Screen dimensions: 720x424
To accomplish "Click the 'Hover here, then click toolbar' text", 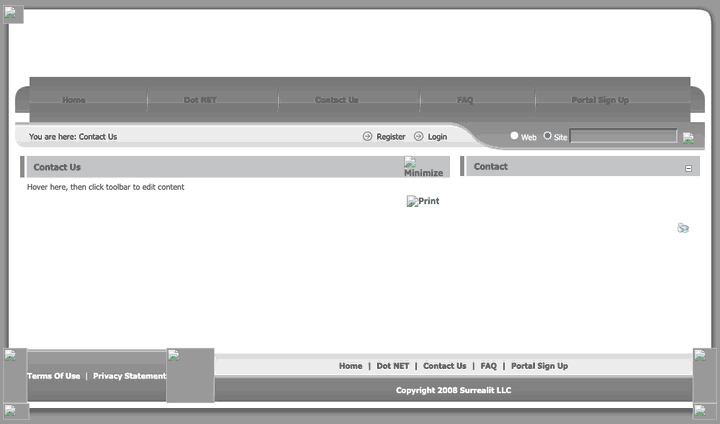I will click(x=106, y=187).
